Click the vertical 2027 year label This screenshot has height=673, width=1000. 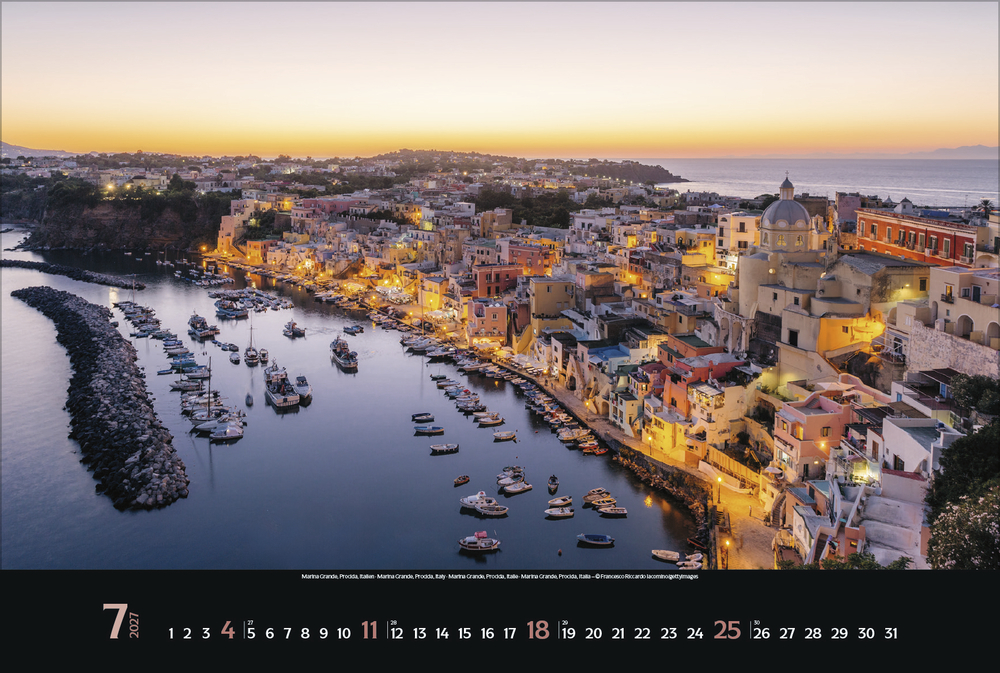point(135,625)
